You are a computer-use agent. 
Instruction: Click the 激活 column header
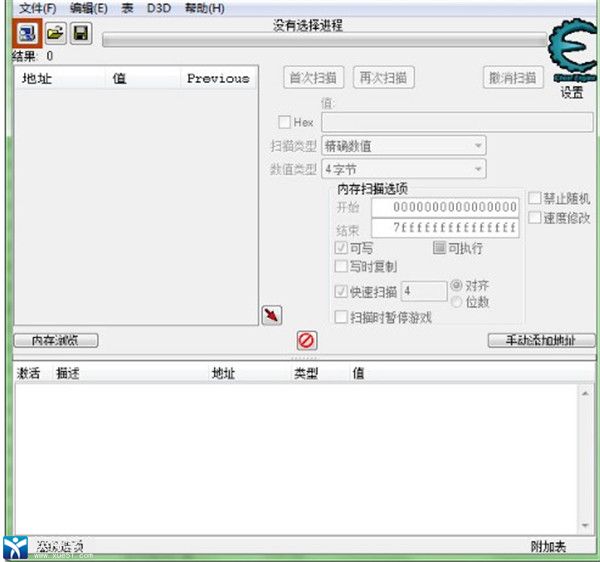click(x=28, y=373)
